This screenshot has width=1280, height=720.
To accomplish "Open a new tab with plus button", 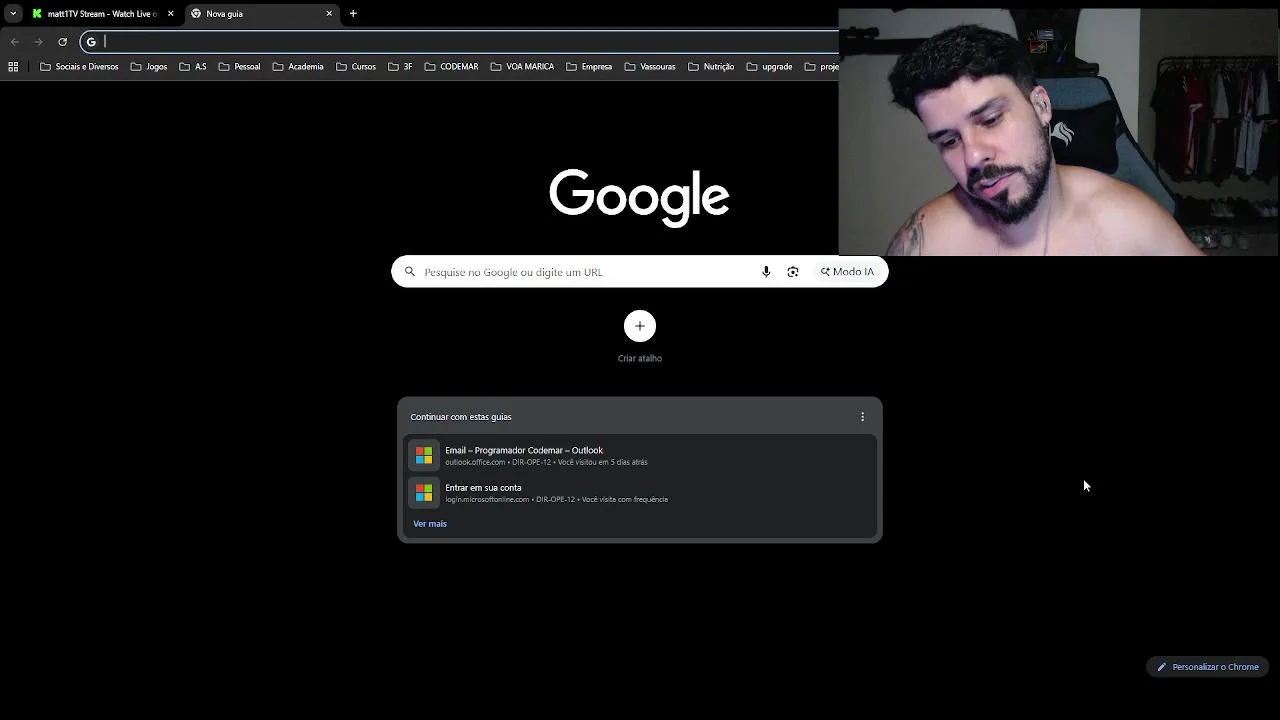I will pyautogui.click(x=353, y=14).
